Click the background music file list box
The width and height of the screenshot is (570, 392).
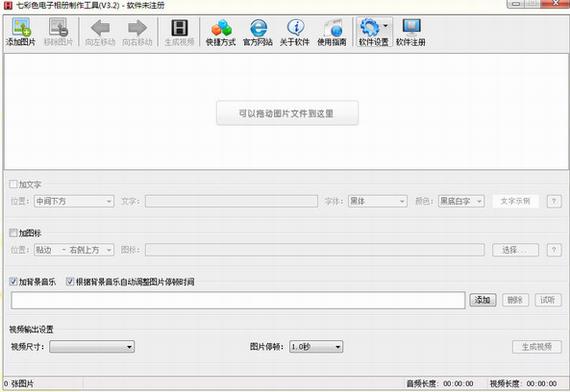(x=238, y=300)
